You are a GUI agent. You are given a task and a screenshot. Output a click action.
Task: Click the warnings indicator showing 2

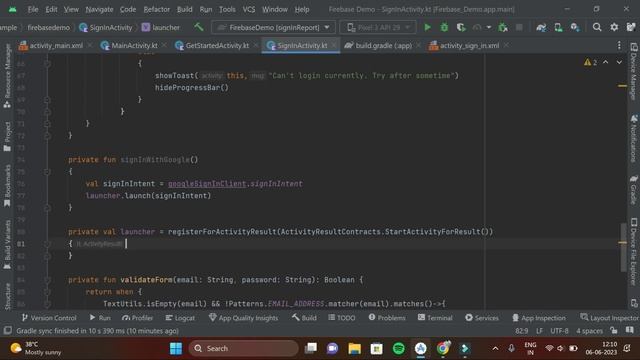click(591, 62)
